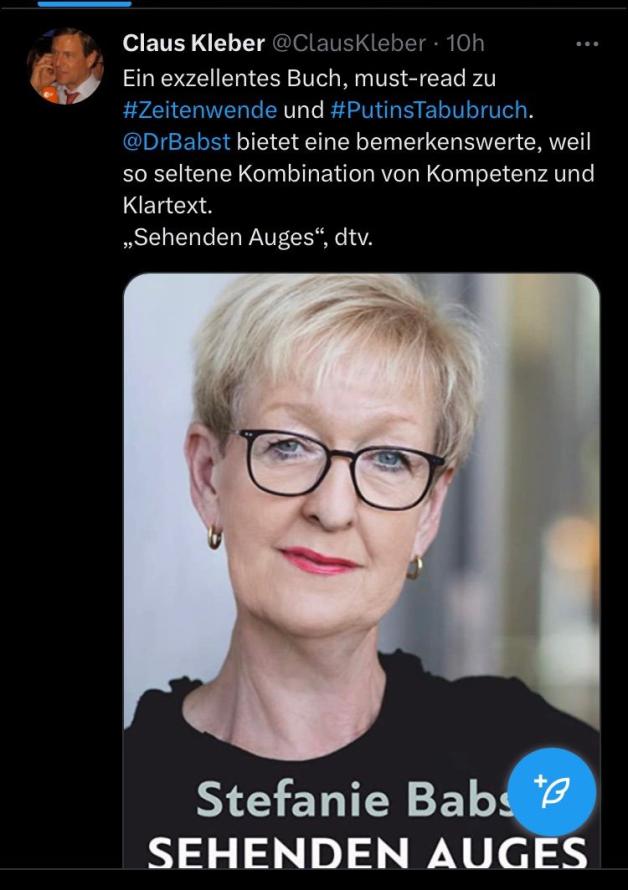Click the Claus Kleber display name
This screenshot has height=890, width=628.
194,43
